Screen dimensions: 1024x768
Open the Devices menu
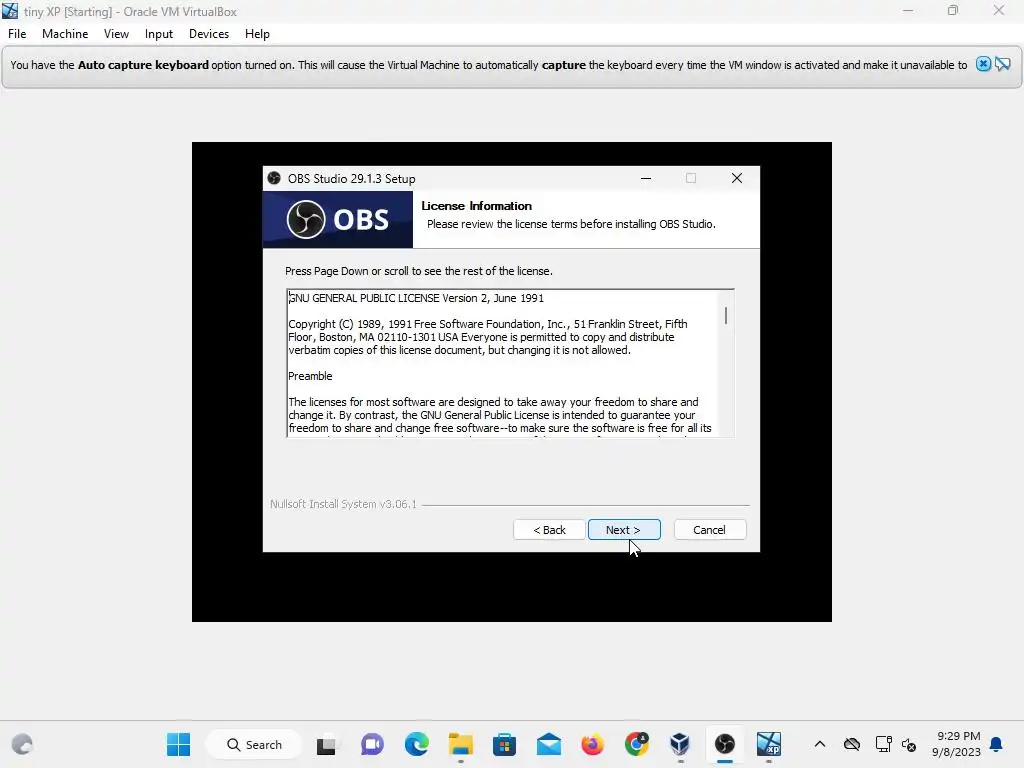(x=209, y=34)
